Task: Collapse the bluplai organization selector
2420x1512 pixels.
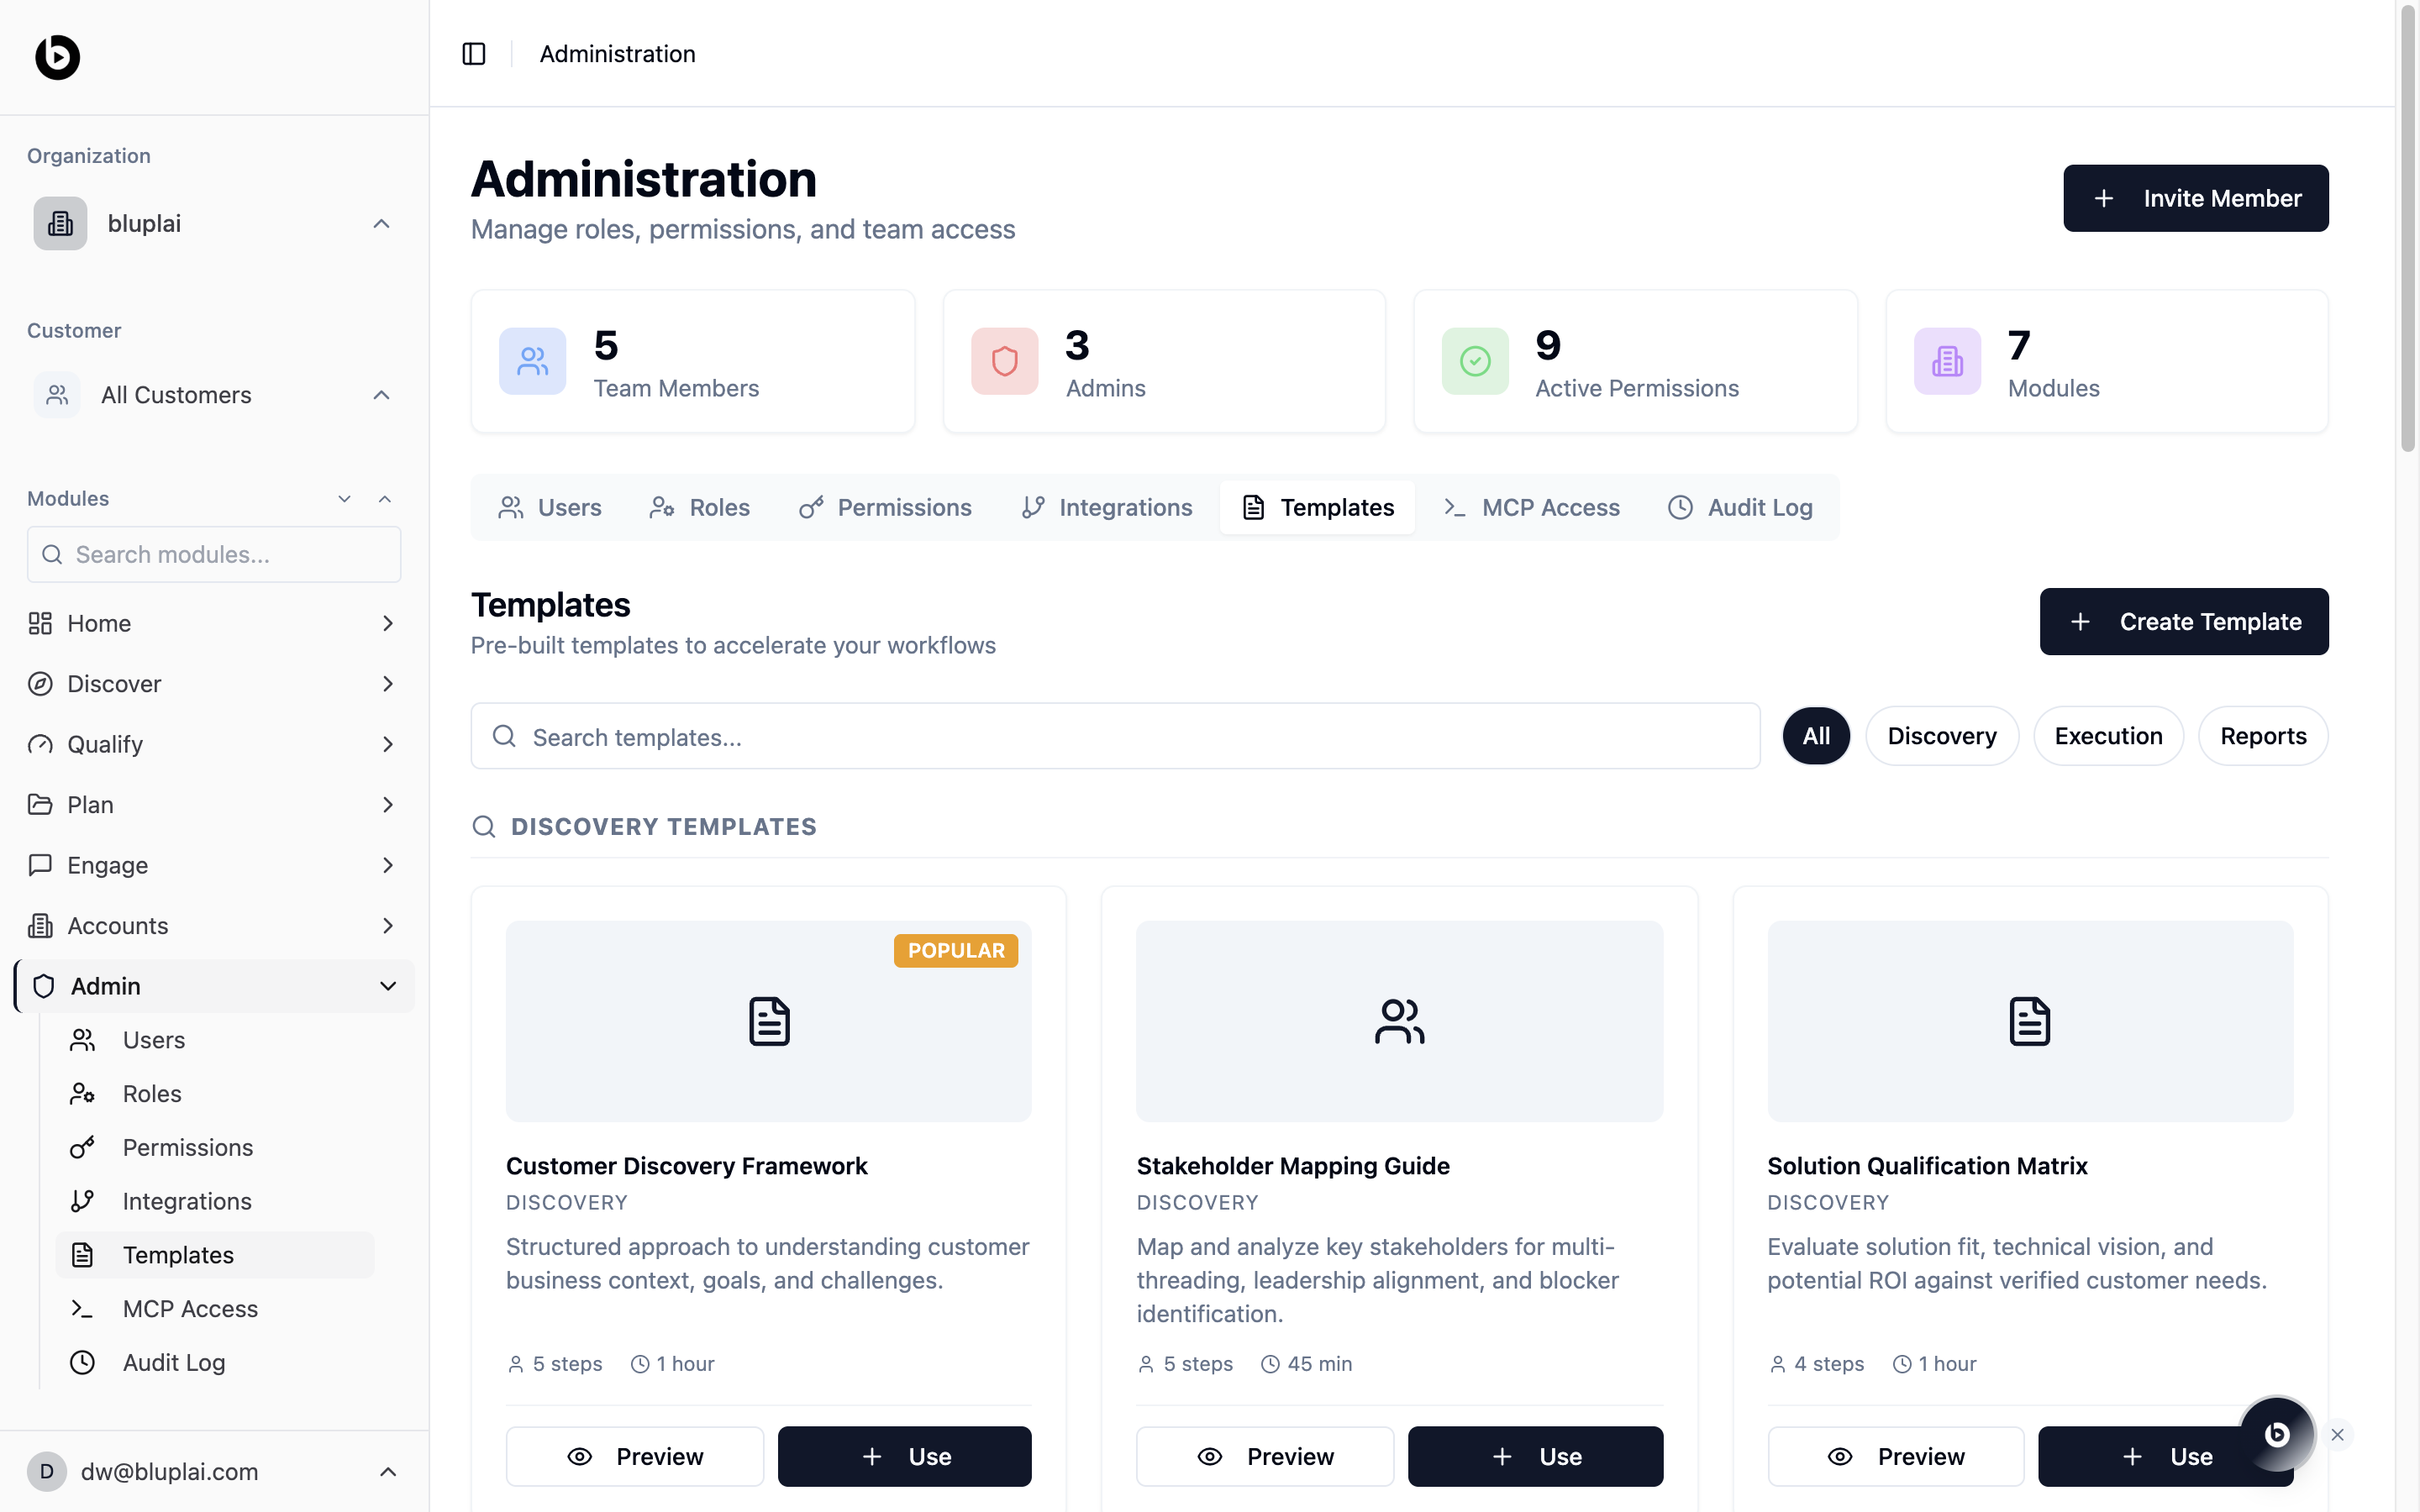Action: [381, 224]
